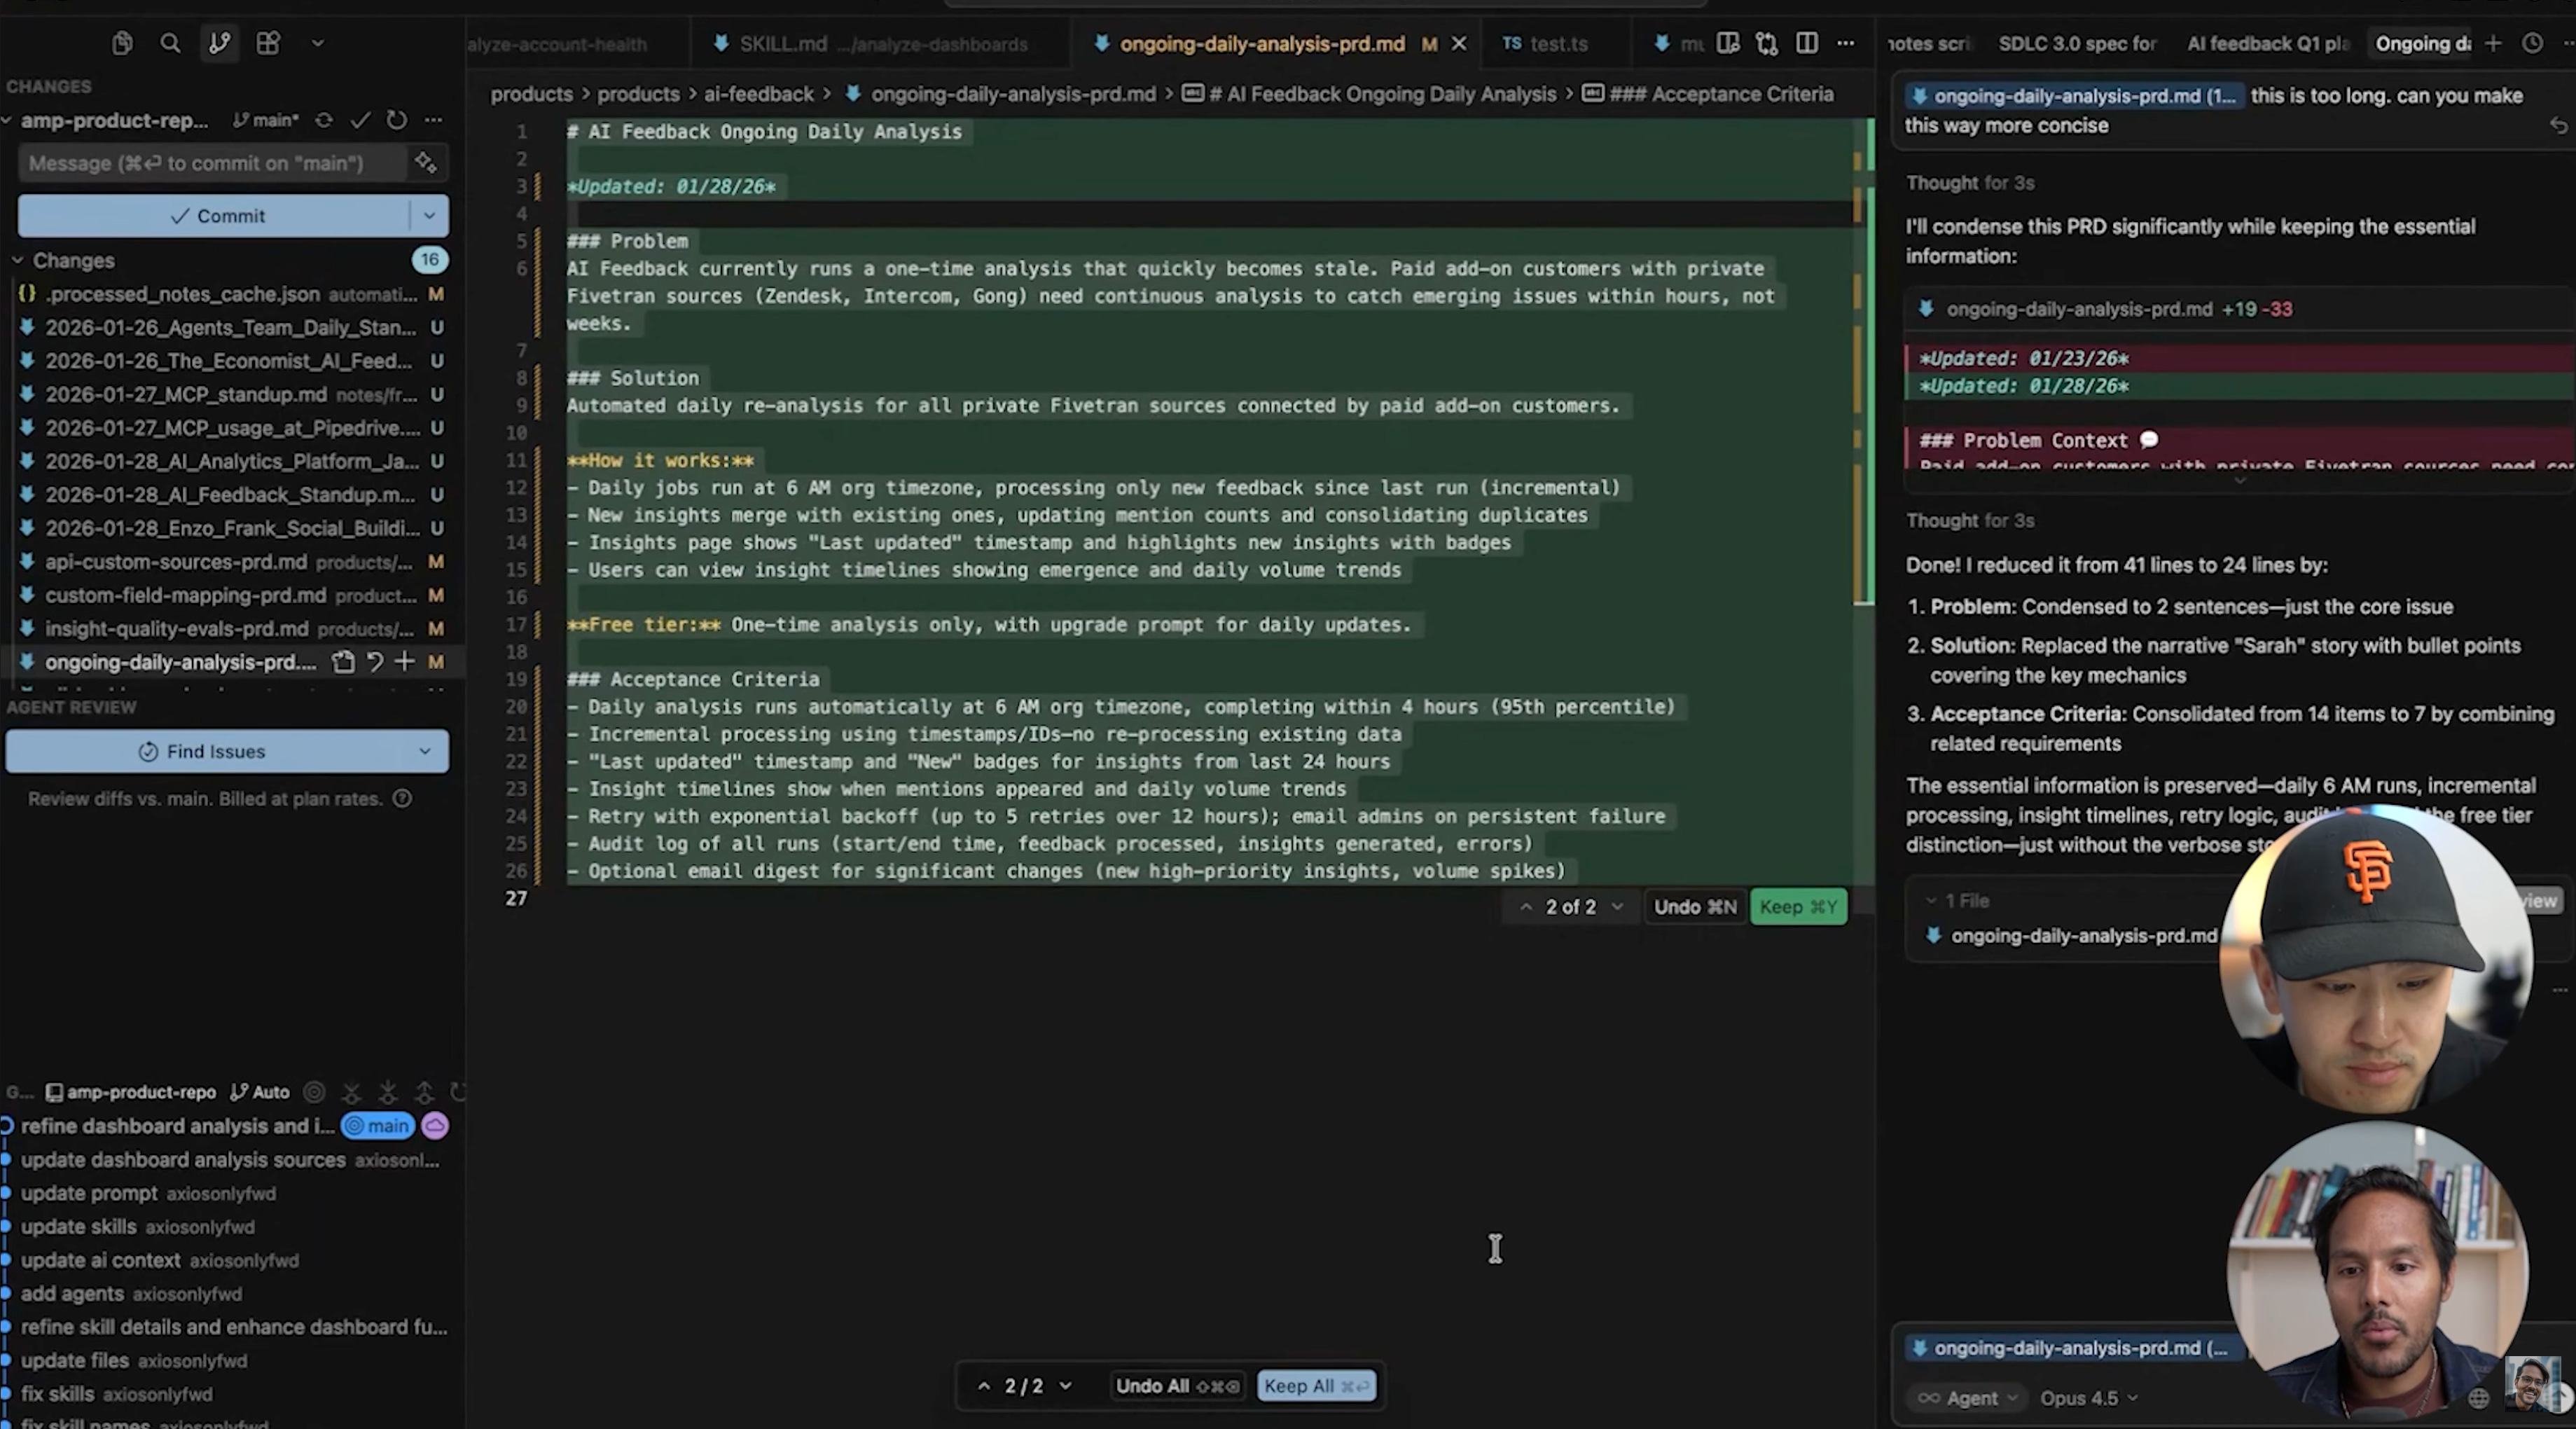Open the Agent mode selector
2576x1429 pixels.
[x=1969, y=1398]
